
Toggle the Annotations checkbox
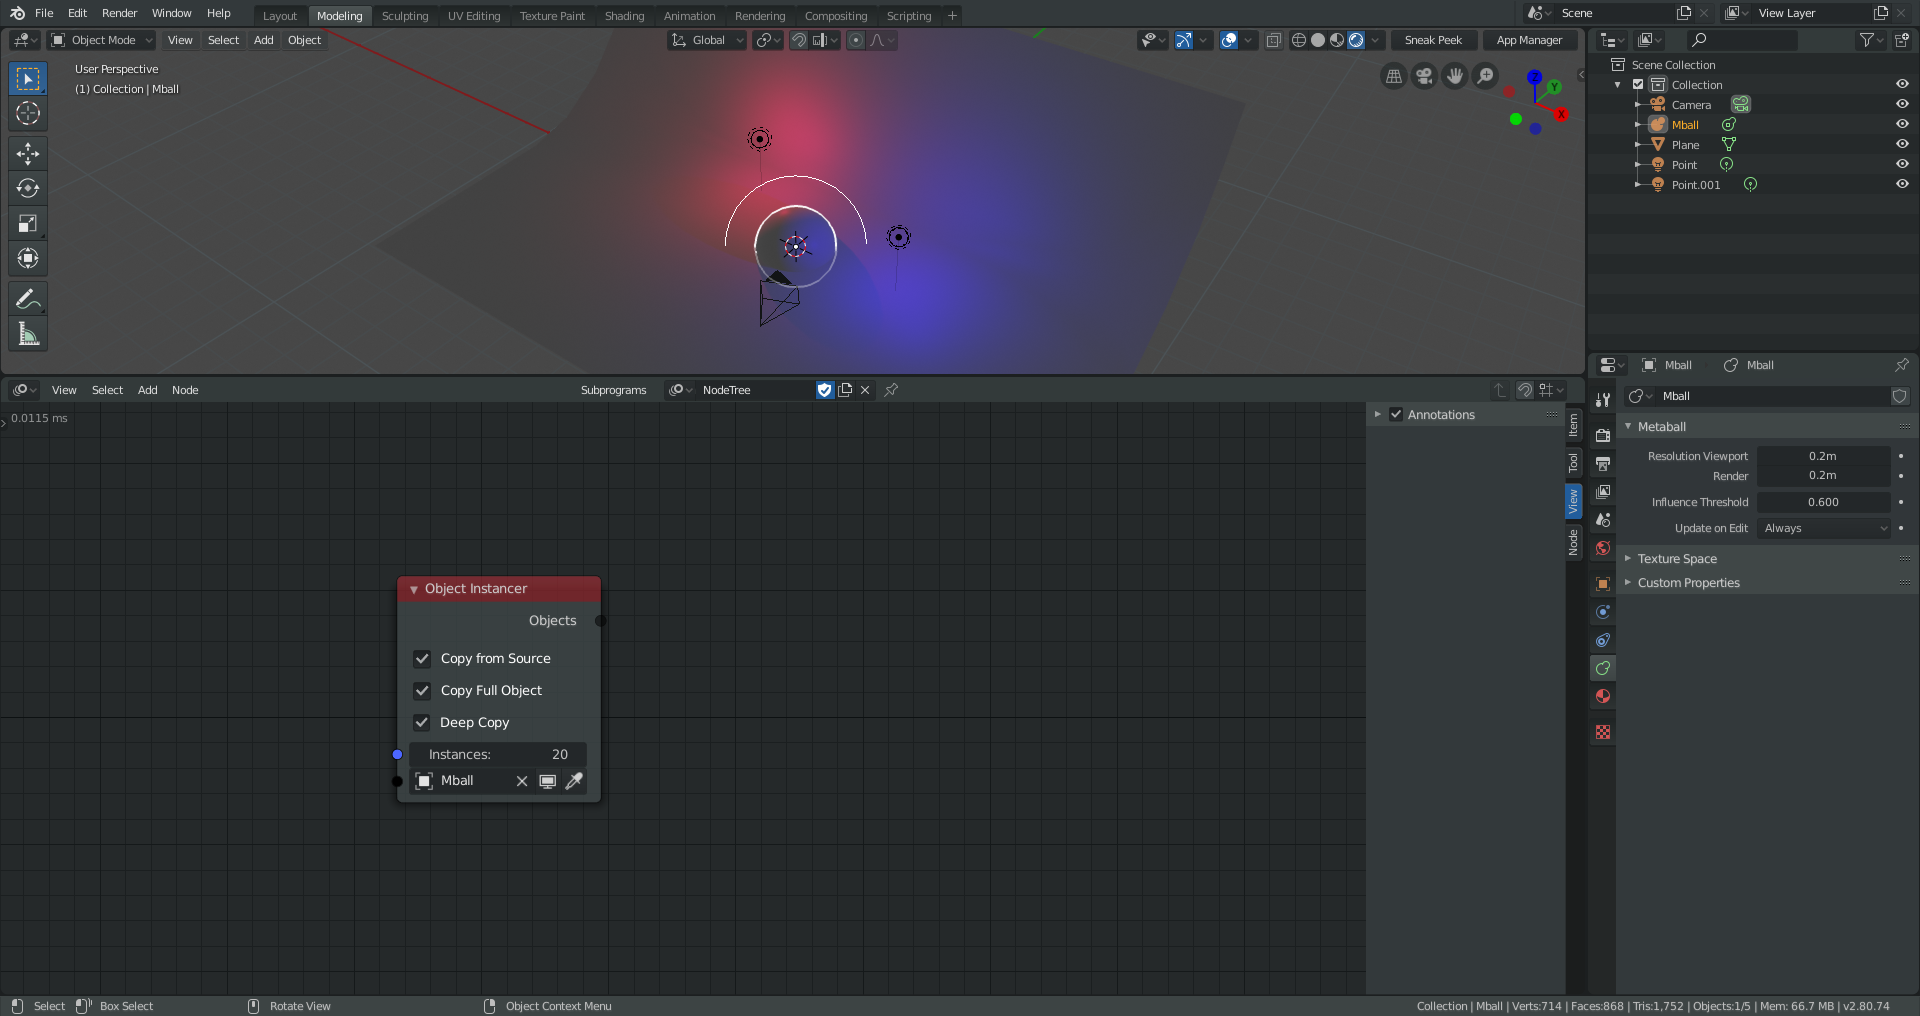click(x=1396, y=414)
